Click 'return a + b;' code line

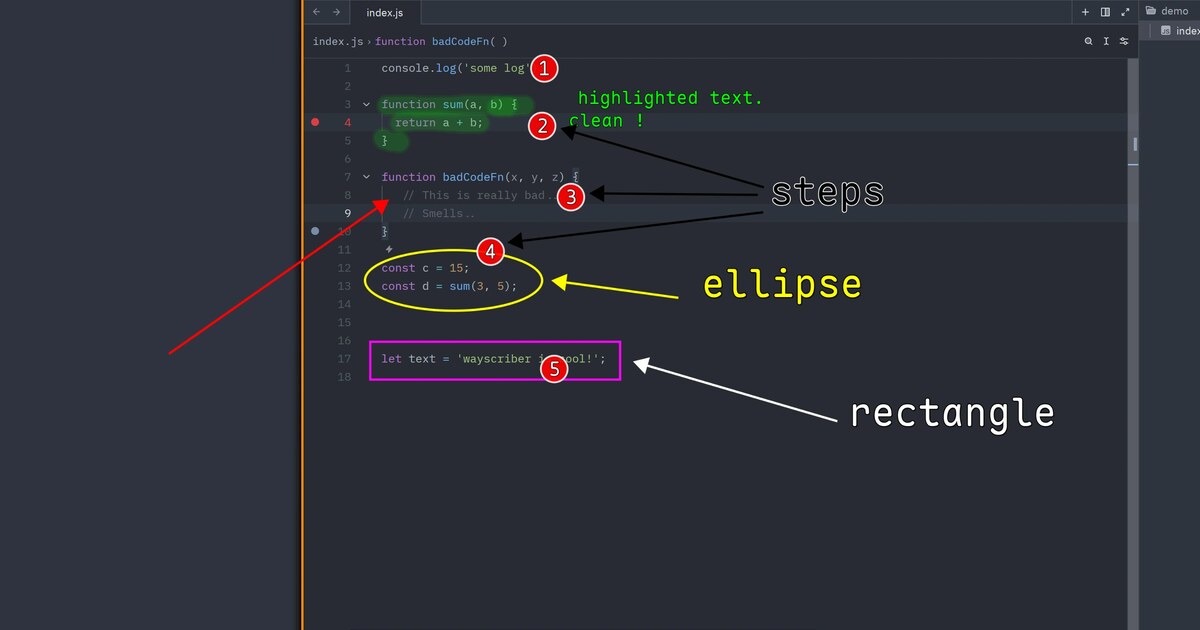pyautogui.click(x=439, y=122)
